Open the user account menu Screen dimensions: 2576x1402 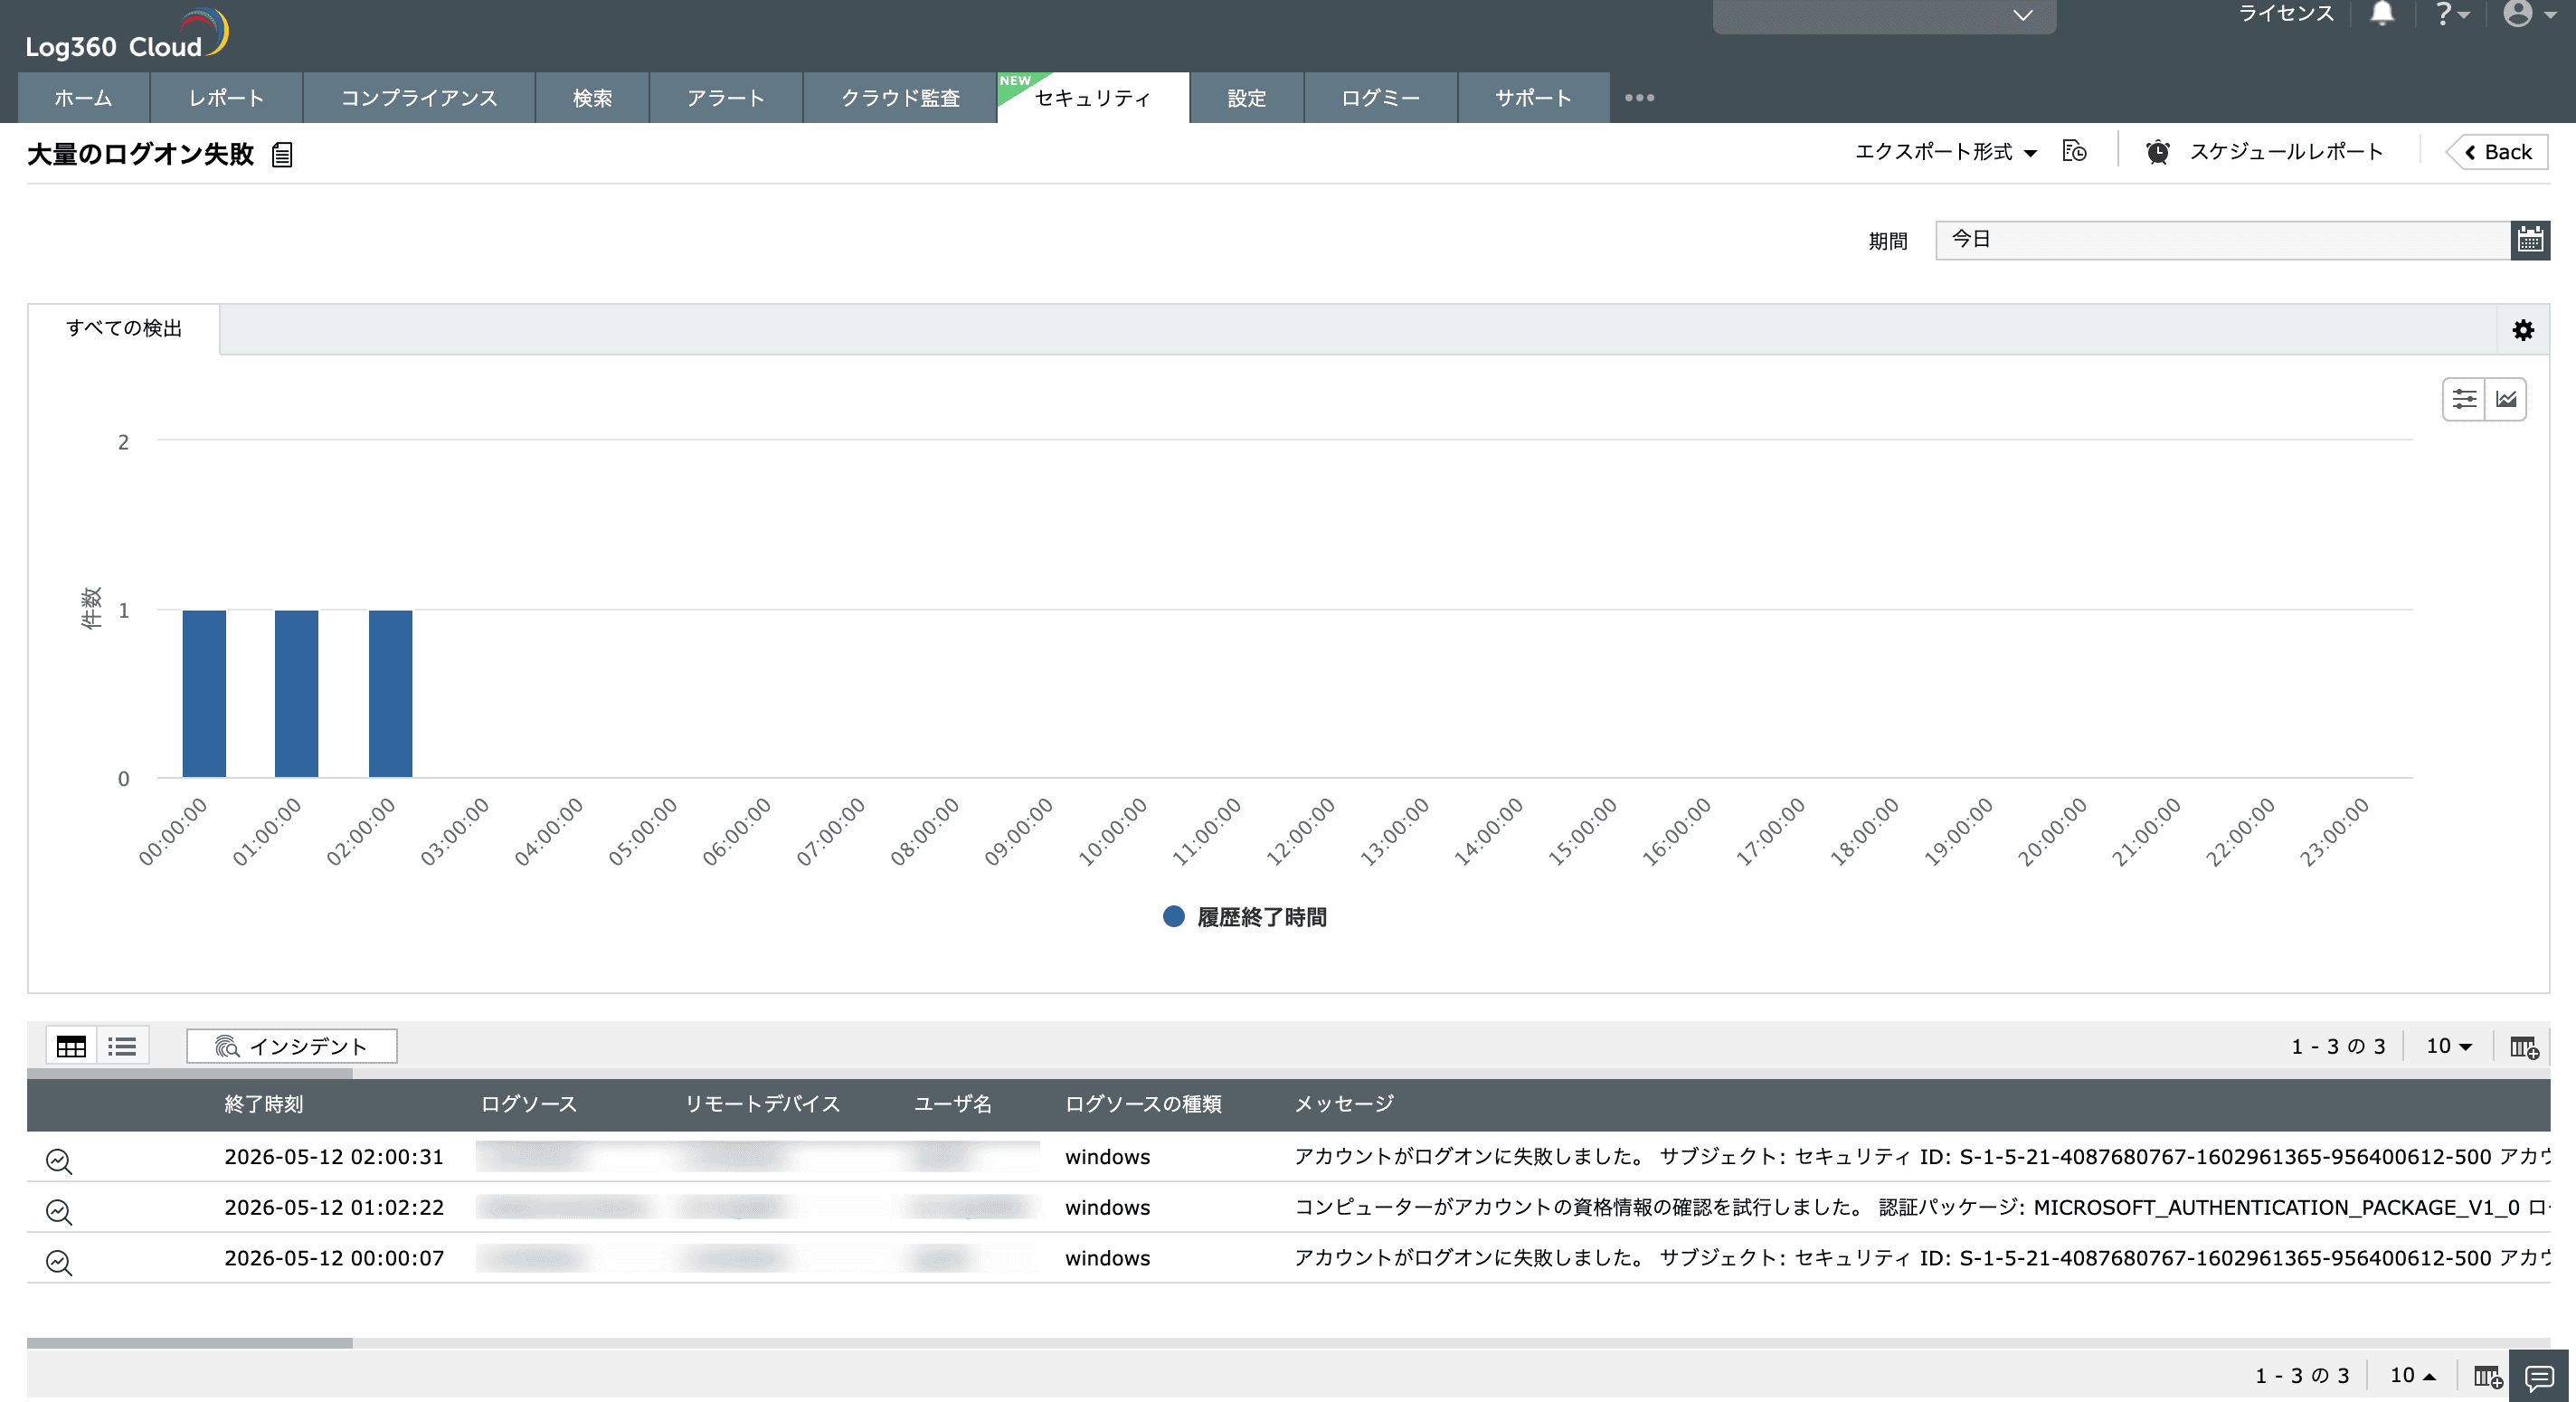pyautogui.click(x=2529, y=14)
